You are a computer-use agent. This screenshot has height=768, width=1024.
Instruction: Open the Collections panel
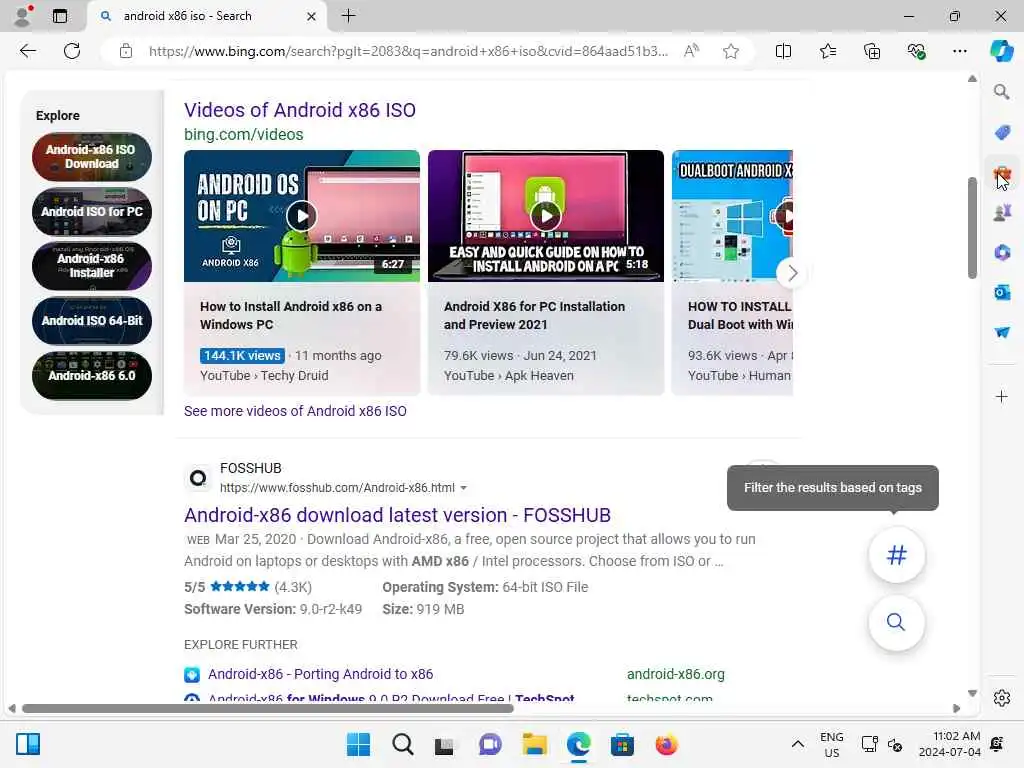click(872, 51)
